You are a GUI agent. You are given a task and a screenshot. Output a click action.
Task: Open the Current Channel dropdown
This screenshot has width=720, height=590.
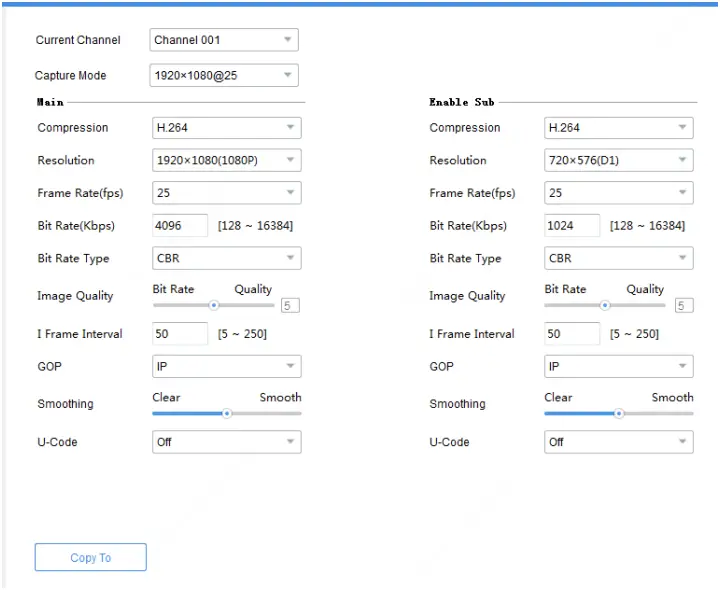pyautogui.click(x=224, y=40)
